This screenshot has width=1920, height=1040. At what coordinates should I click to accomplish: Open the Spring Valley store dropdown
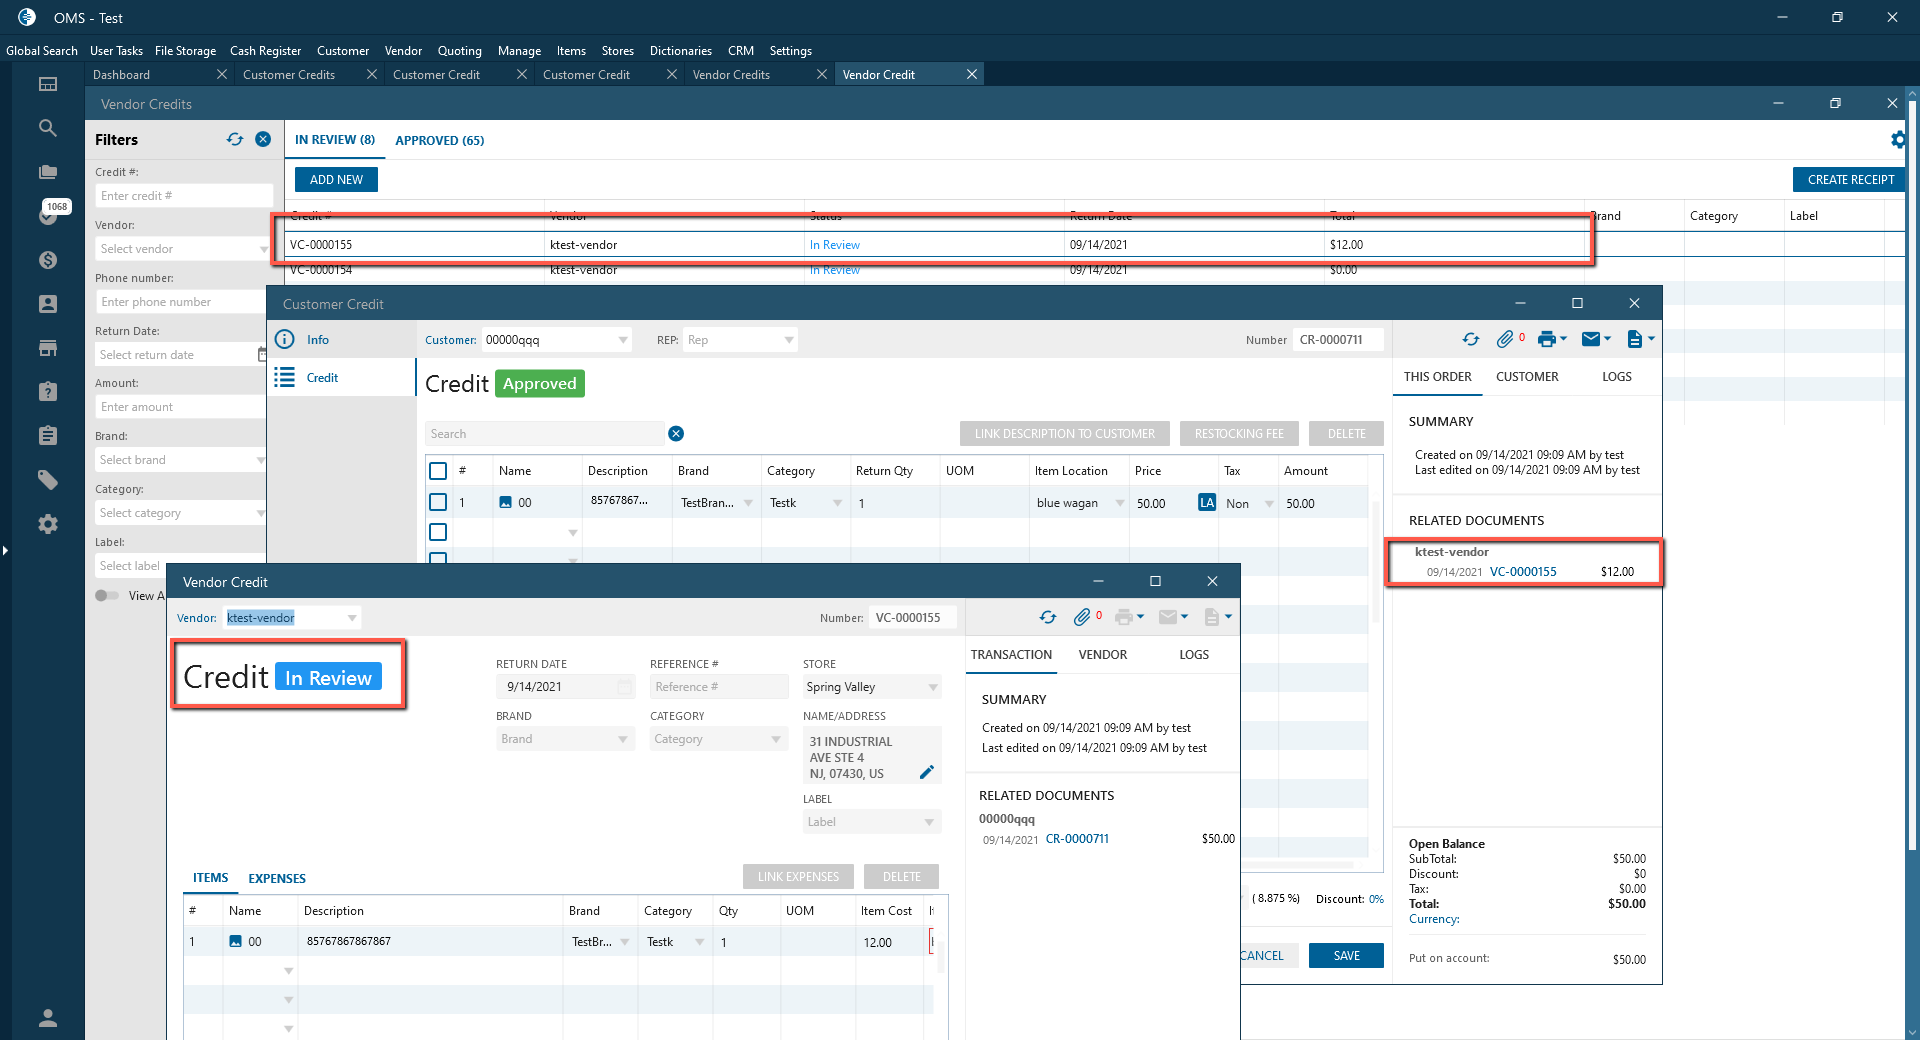tap(933, 687)
